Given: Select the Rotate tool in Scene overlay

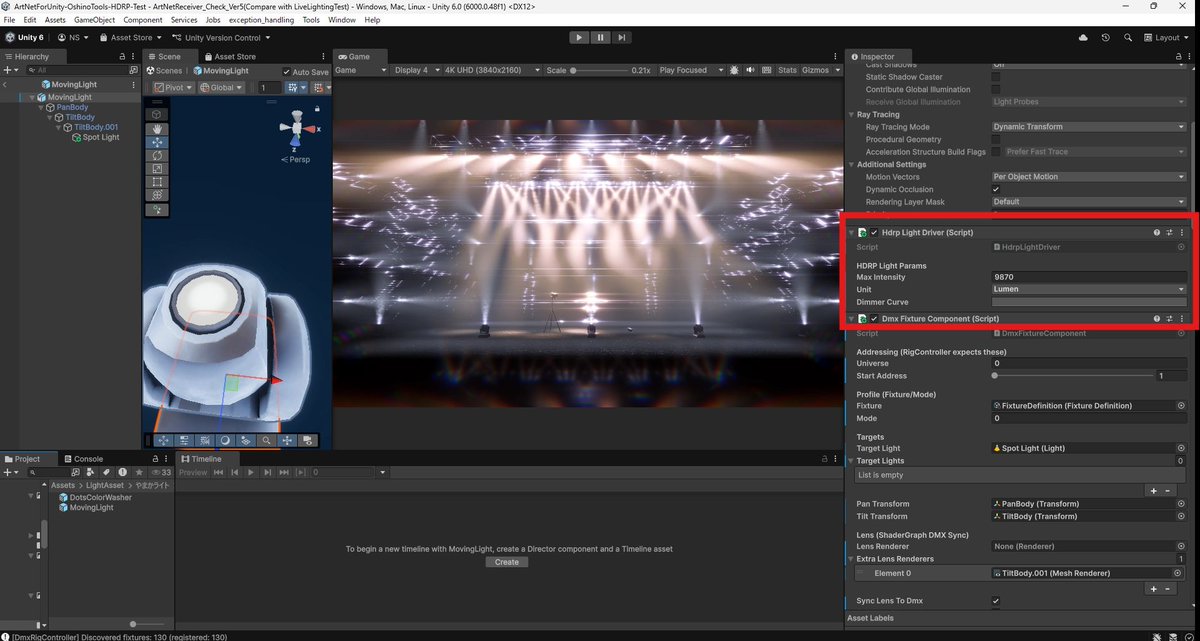Looking at the screenshot, I should click(158, 156).
